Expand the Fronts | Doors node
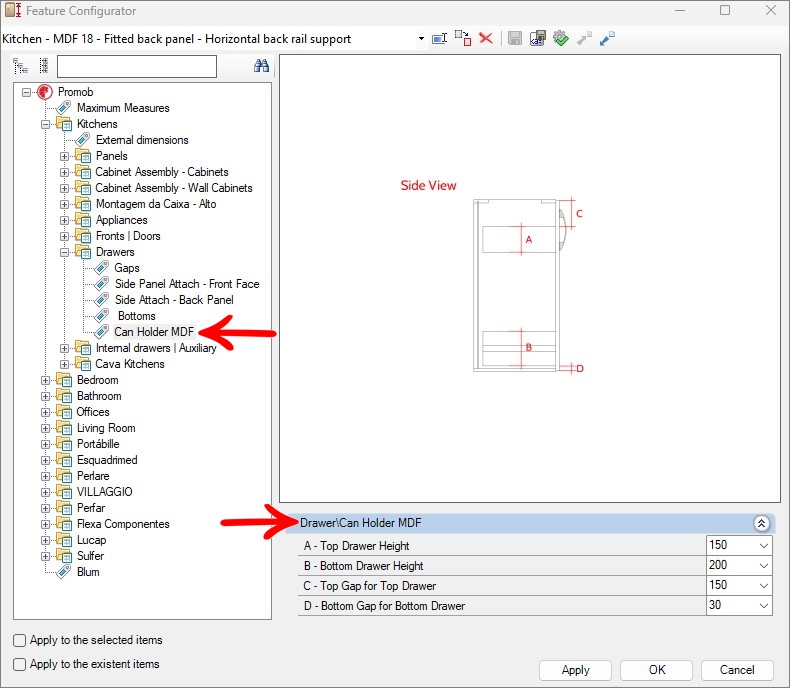 click(x=64, y=236)
